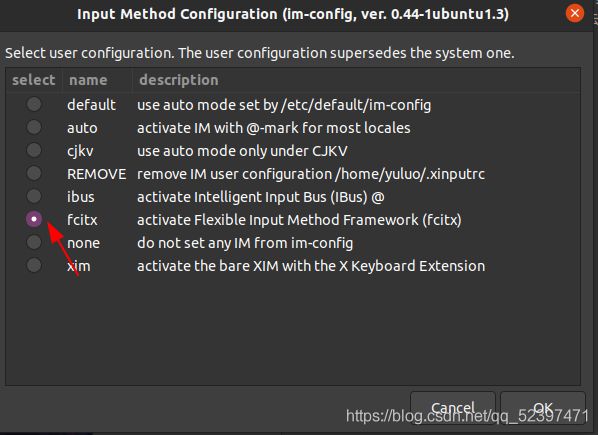
Task: Click the OK button
Action: (x=543, y=408)
